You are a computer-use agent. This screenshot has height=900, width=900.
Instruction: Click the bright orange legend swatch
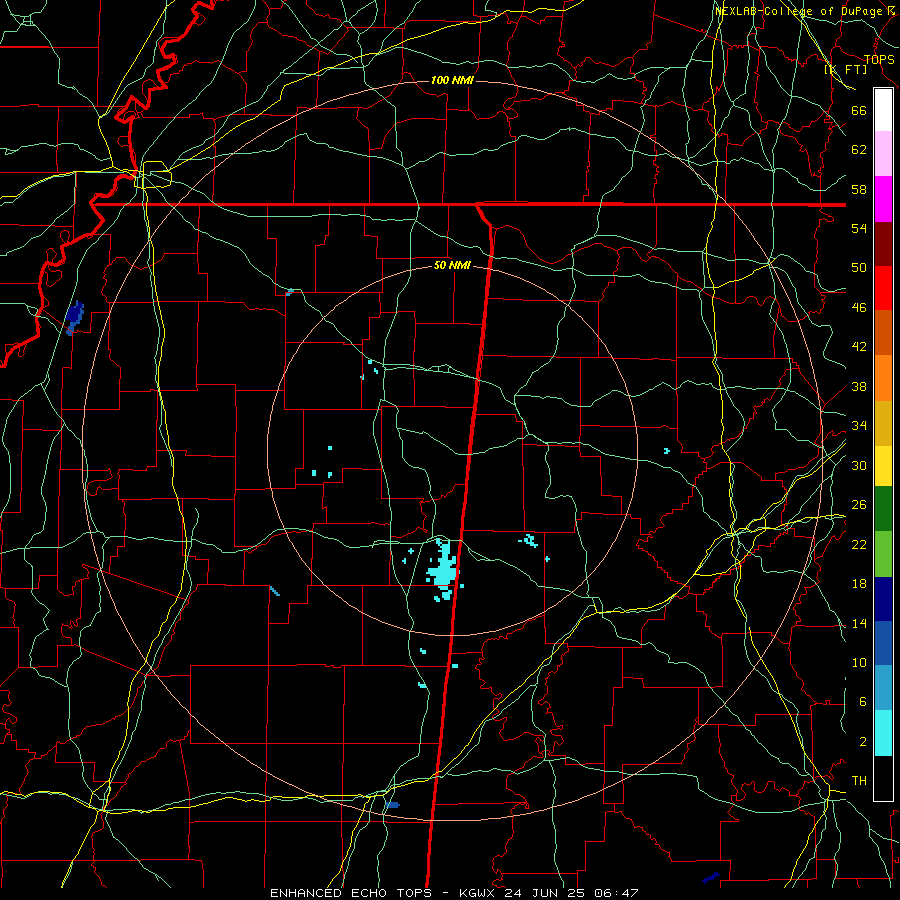[883, 378]
